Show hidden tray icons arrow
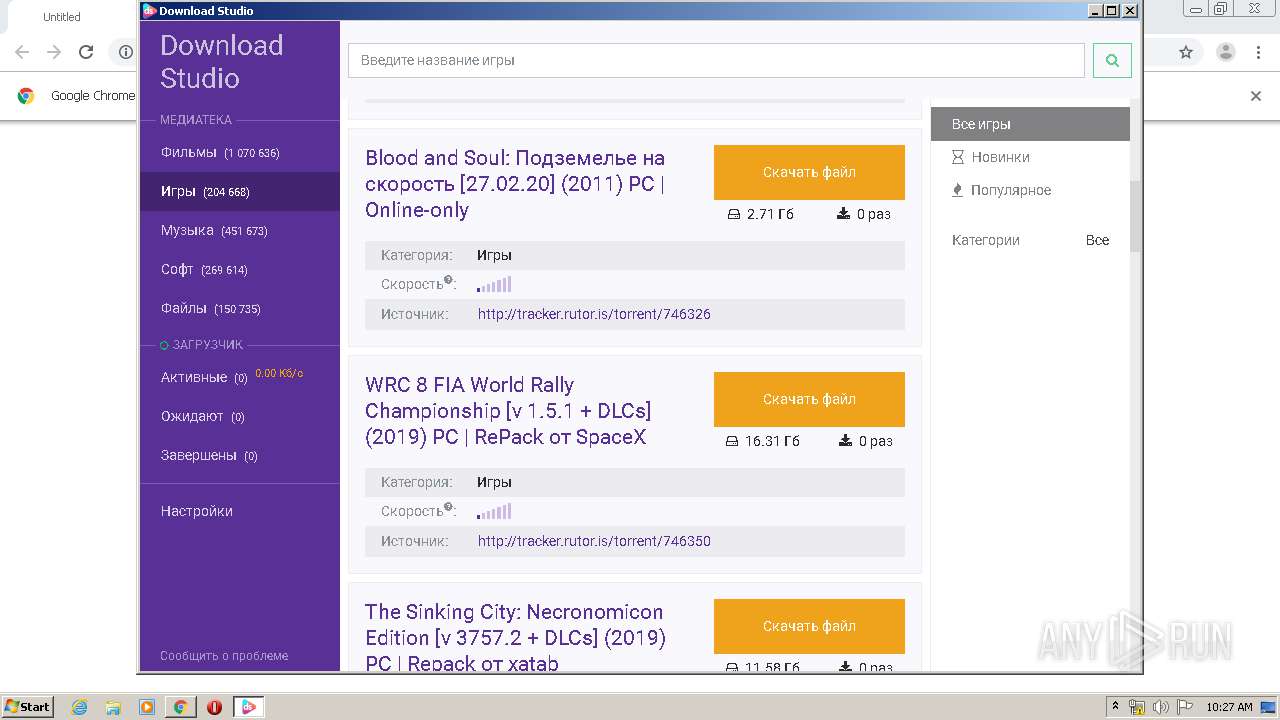Image resolution: width=1280 pixels, height=720 pixels. tap(1116, 707)
